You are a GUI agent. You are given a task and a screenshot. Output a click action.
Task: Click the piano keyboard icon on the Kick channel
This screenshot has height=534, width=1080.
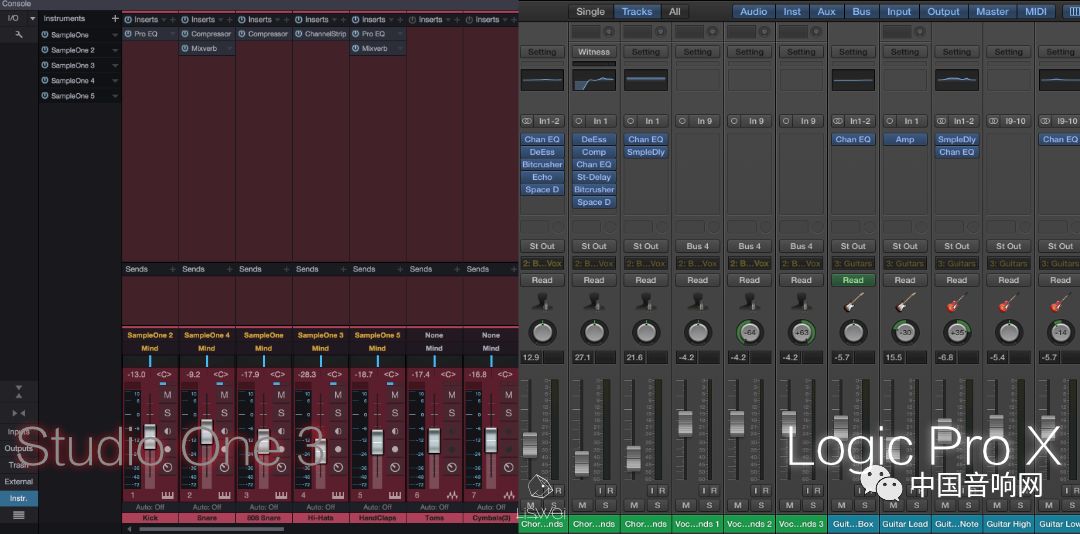pyautogui.click(x=167, y=495)
